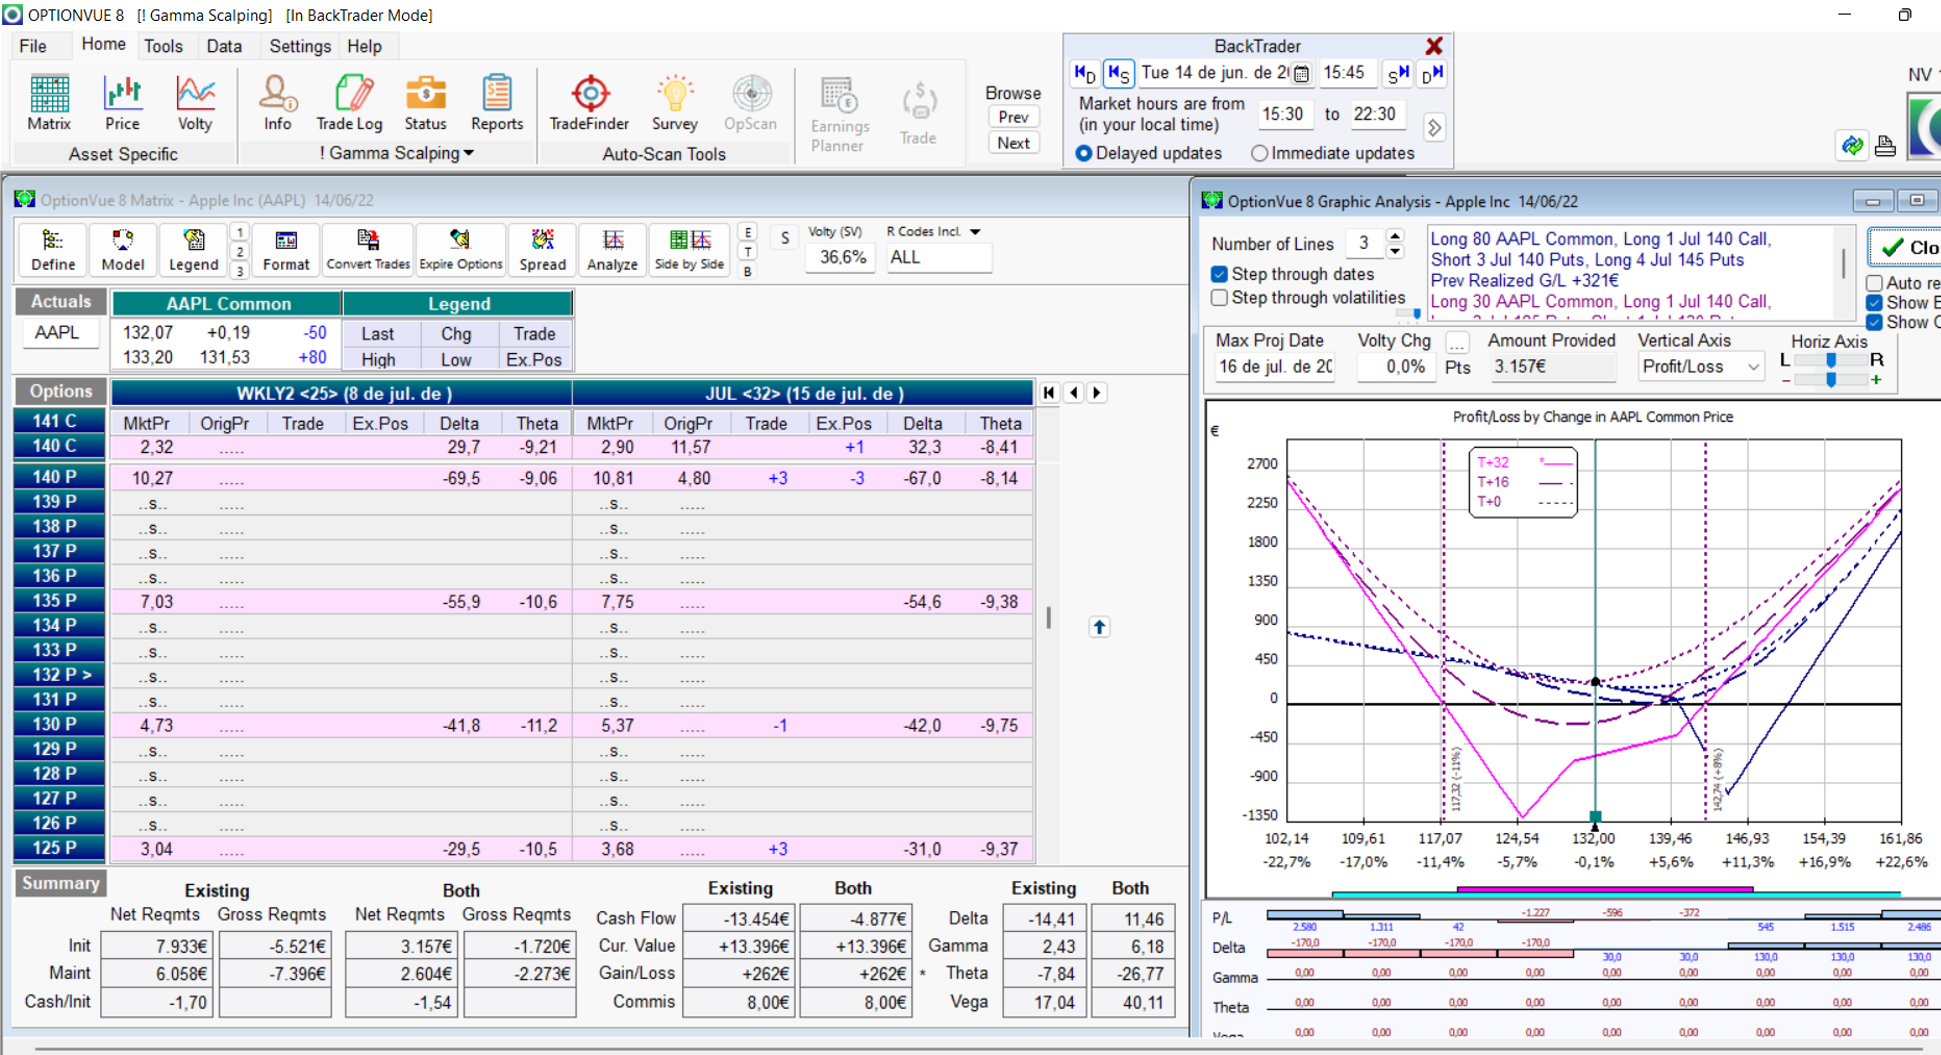Expand BackTrader panel with right chevron
The width and height of the screenshot is (1941, 1055).
click(1434, 128)
